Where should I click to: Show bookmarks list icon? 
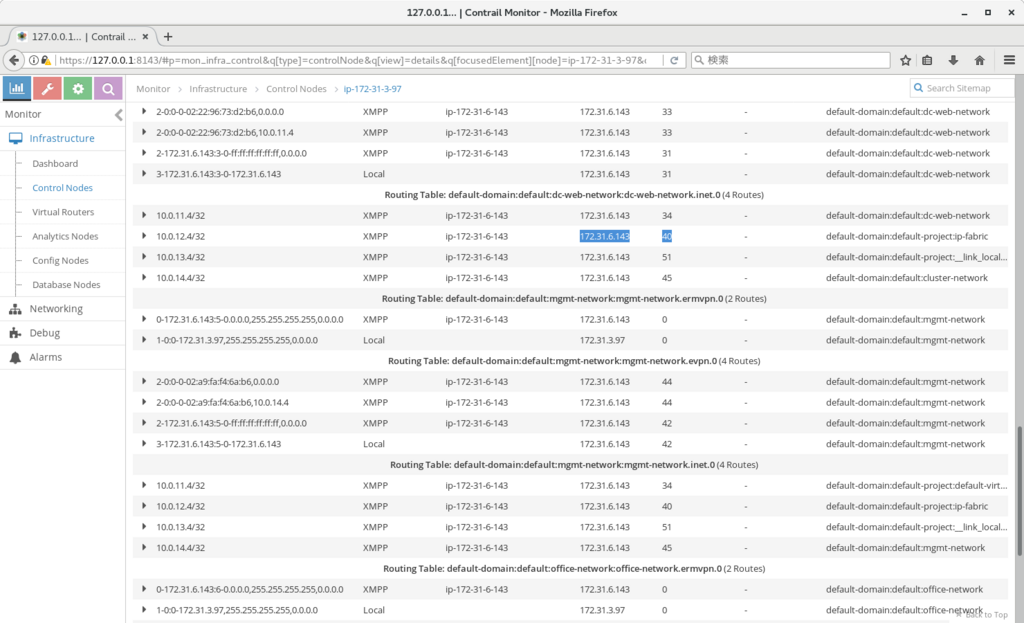click(927, 60)
